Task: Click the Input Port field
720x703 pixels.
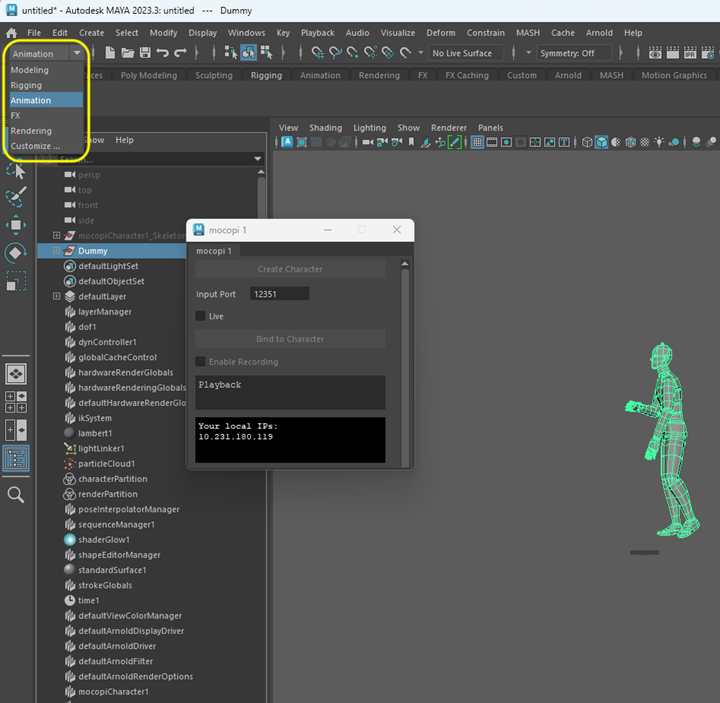Action: (279, 294)
